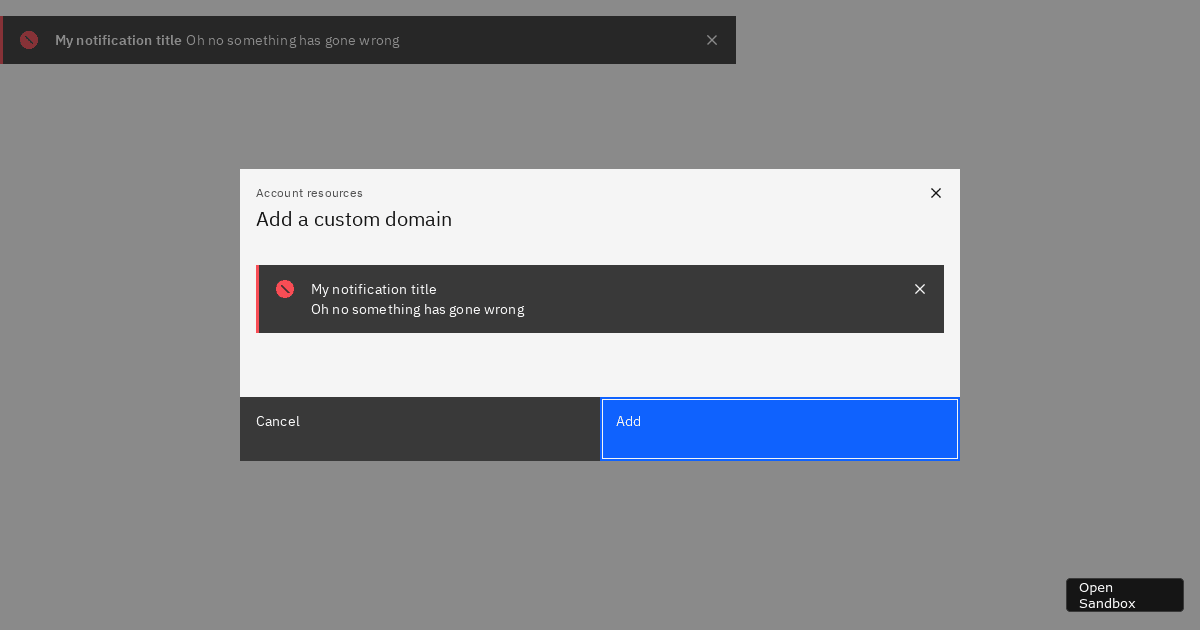
Task: Click the dark Cancel footer area
Action: tap(420, 428)
